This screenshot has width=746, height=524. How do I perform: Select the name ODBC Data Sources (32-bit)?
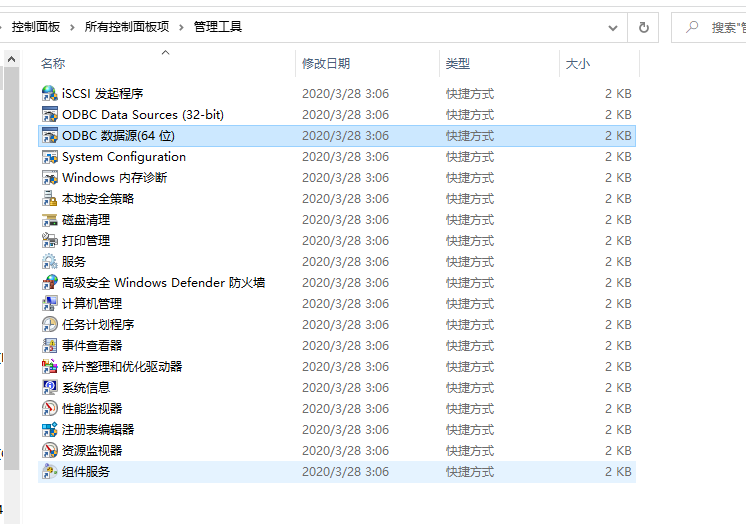pos(143,115)
